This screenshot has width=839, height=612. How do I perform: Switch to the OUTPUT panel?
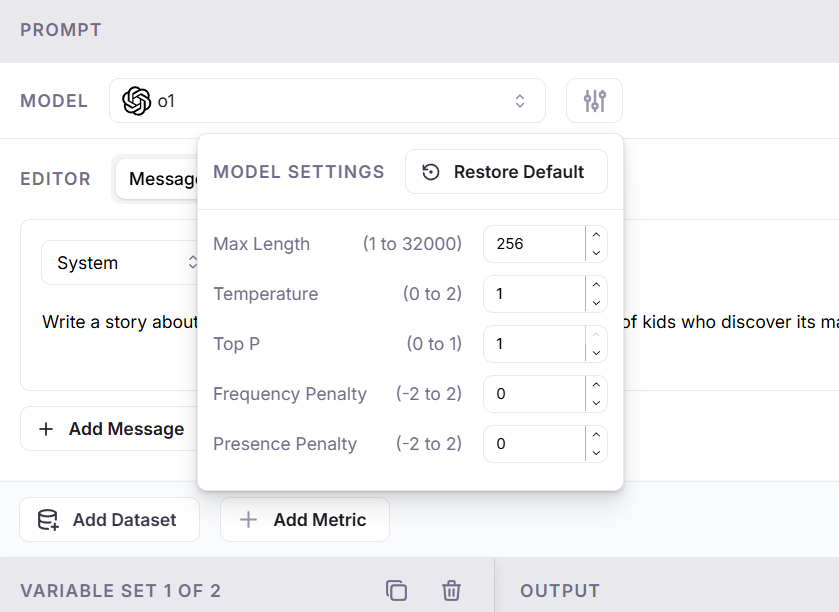point(560,591)
